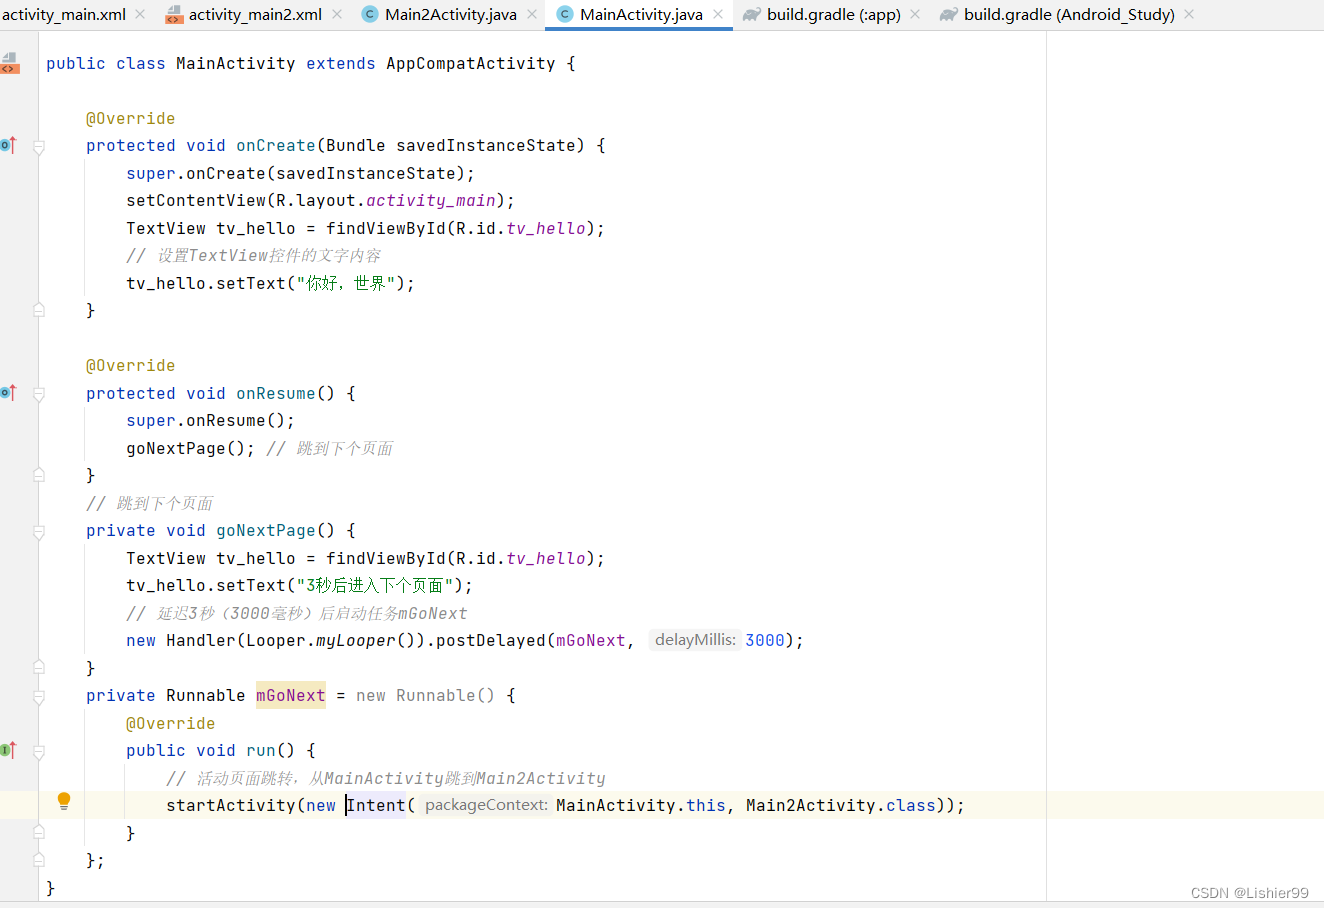Click the delayMillis parameter hint
Screen dimensions: 1324x908
(695, 640)
